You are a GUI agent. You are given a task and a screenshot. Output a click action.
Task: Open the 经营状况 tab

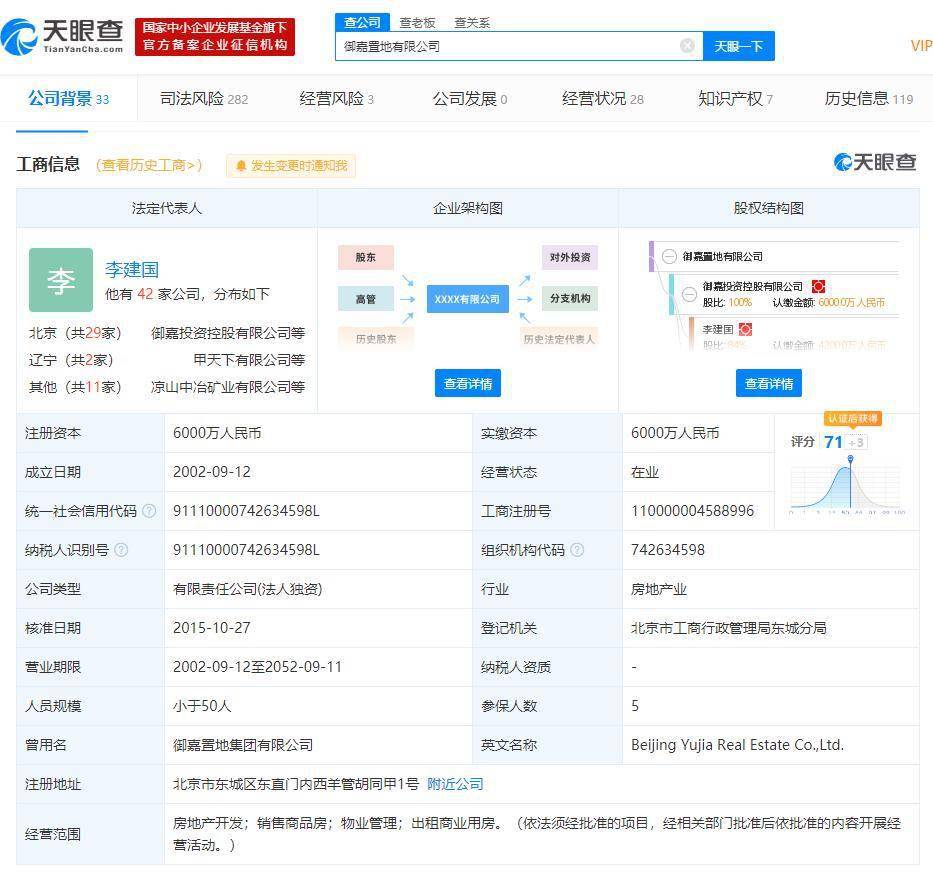click(x=603, y=99)
